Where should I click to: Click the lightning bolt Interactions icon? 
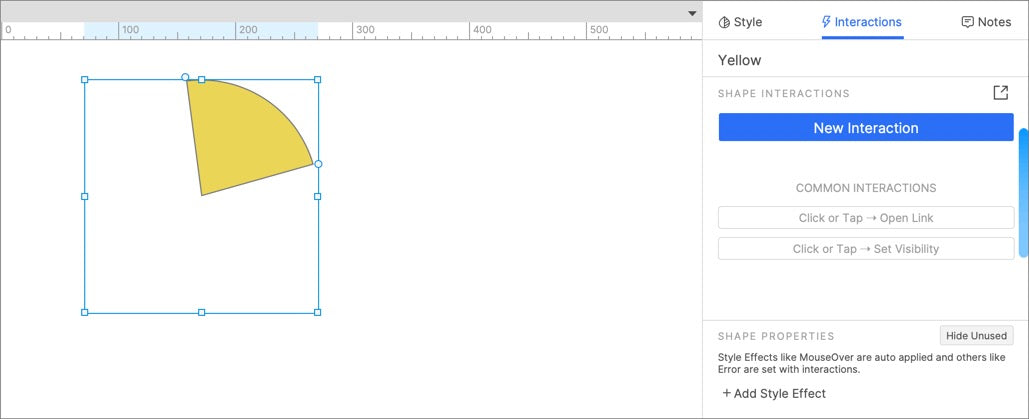click(x=826, y=22)
